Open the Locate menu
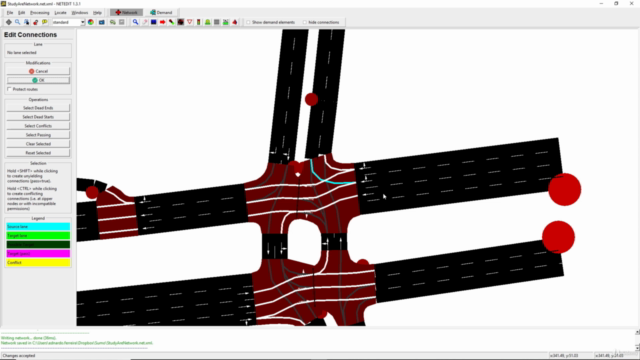Screen dimensions: 640x360 point(60,13)
